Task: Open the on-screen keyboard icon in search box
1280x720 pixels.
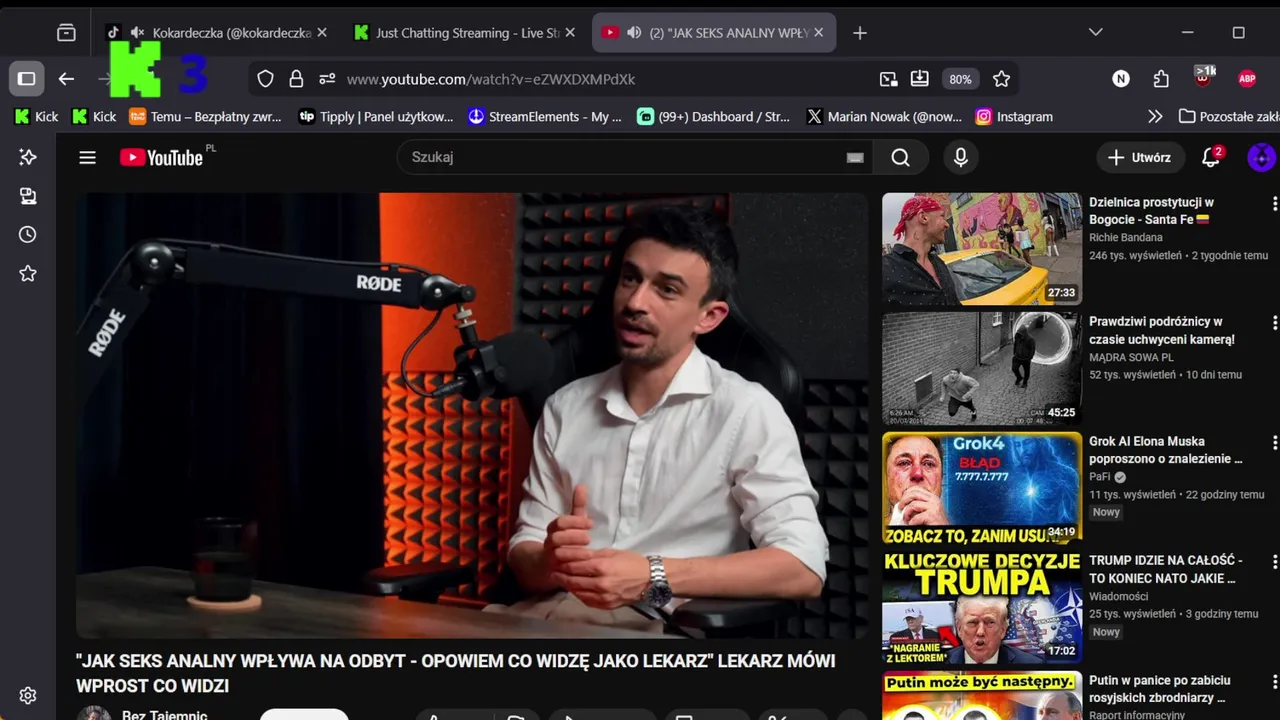Action: (x=855, y=157)
